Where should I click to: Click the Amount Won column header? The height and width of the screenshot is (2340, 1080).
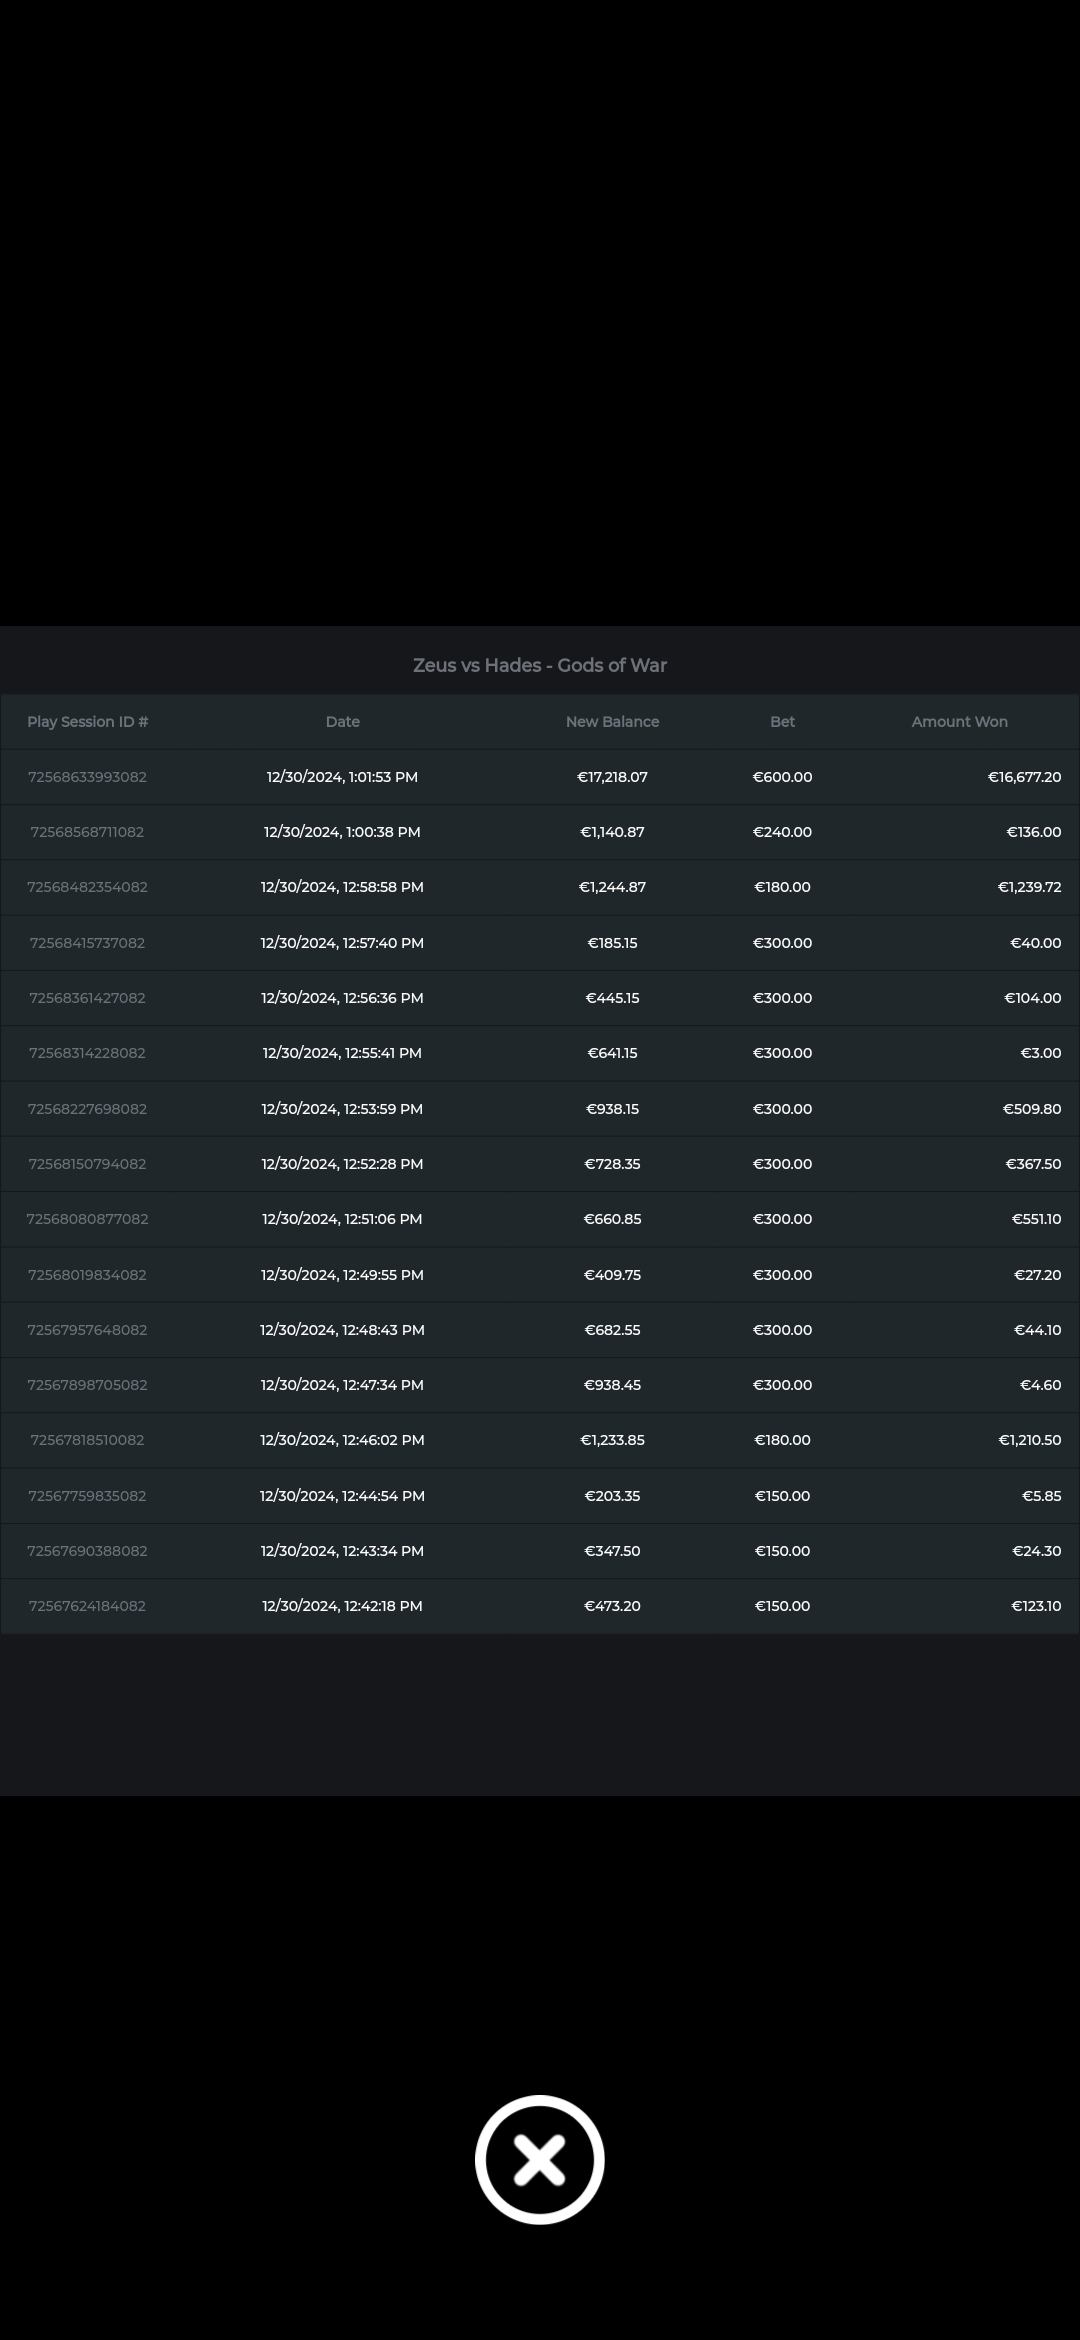click(959, 721)
